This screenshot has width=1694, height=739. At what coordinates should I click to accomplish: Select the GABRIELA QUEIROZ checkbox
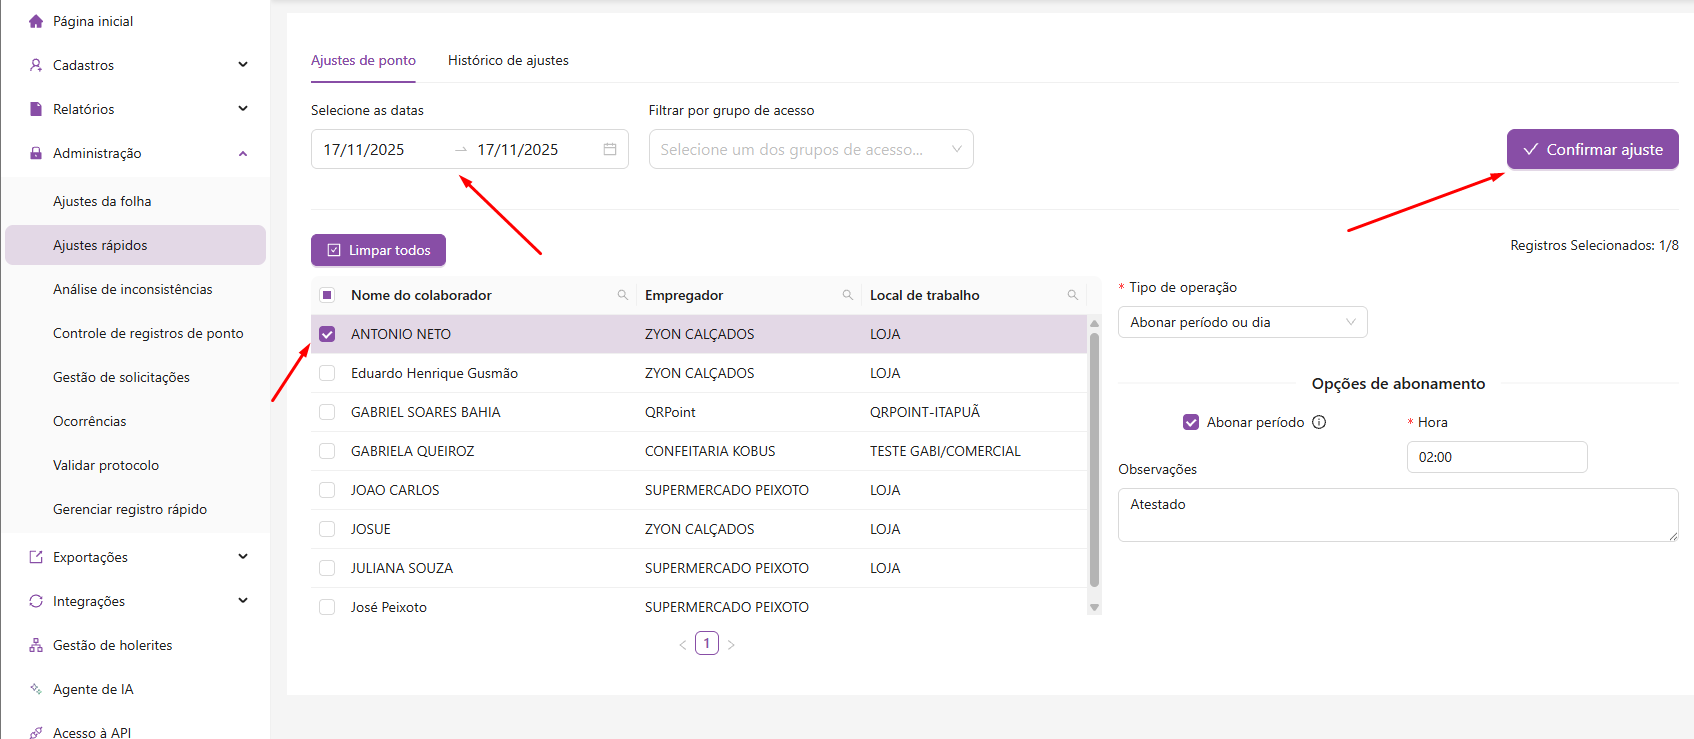(x=327, y=451)
